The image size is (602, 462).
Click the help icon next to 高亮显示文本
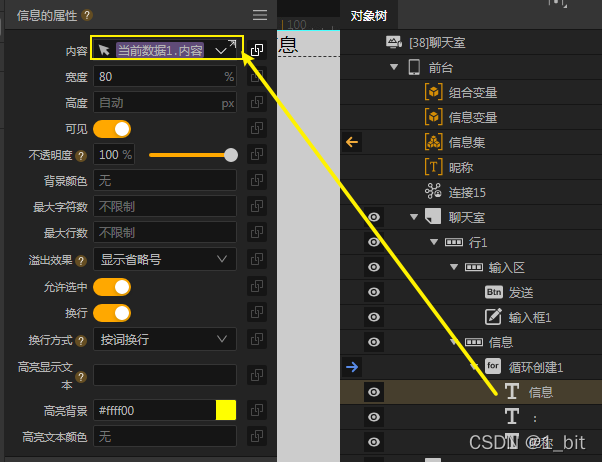coord(81,377)
